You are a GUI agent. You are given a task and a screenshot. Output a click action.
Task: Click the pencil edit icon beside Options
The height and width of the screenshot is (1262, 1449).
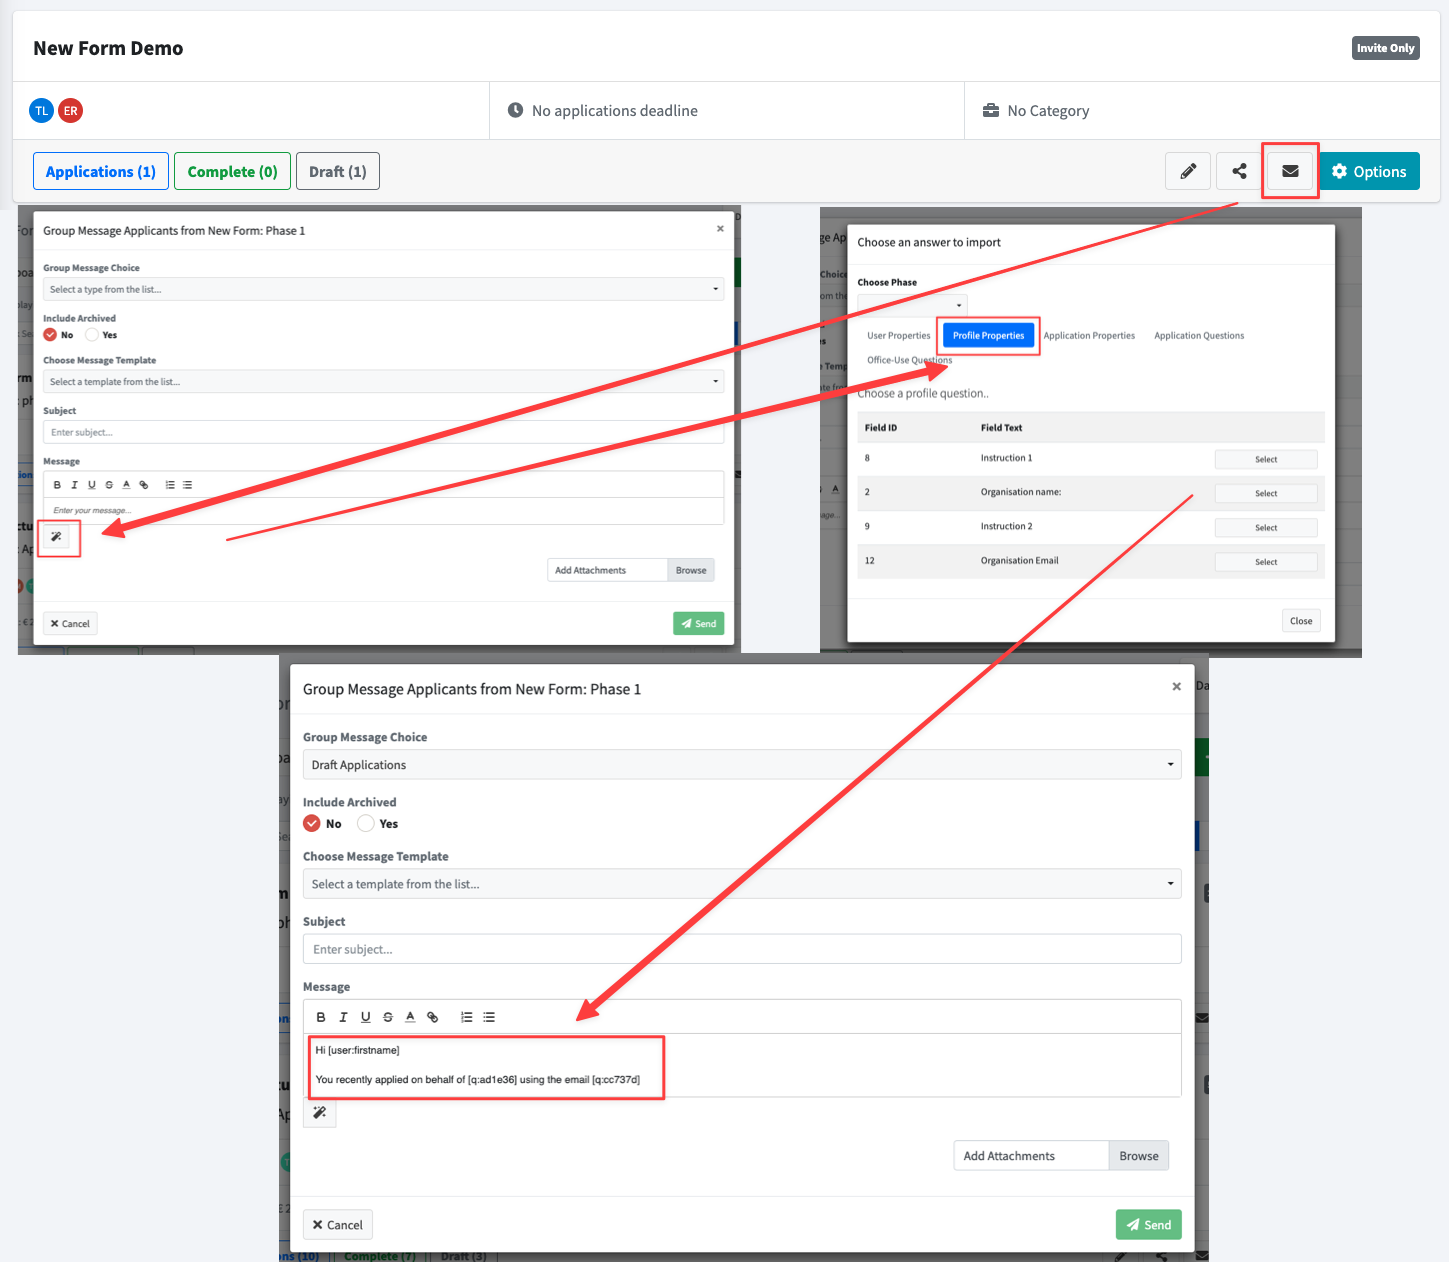(1188, 171)
